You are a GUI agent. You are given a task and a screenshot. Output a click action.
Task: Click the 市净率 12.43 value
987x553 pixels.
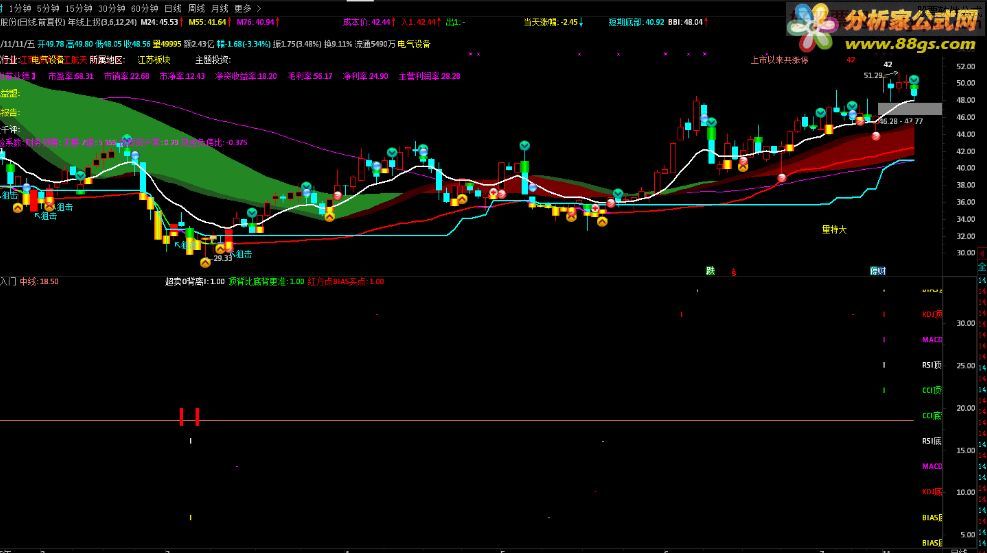182,76
